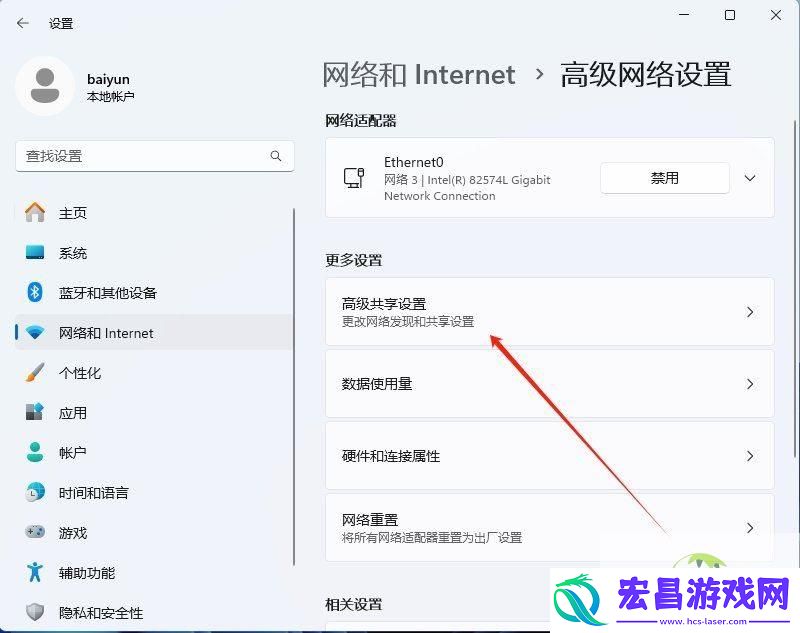
Task: Click the Time and language globe icon
Action: [35, 492]
